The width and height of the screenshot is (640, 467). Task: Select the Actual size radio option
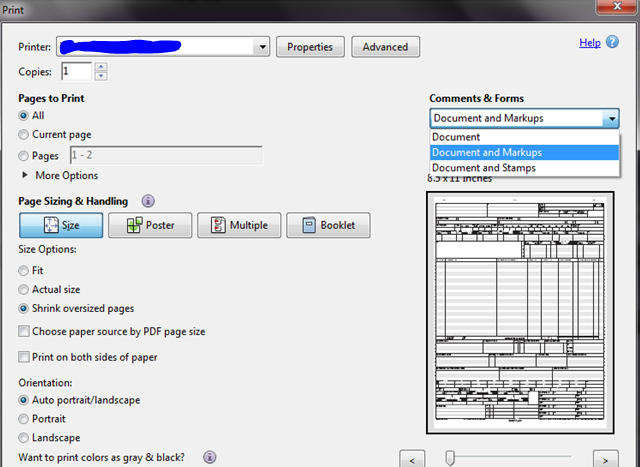click(x=24, y=290)
